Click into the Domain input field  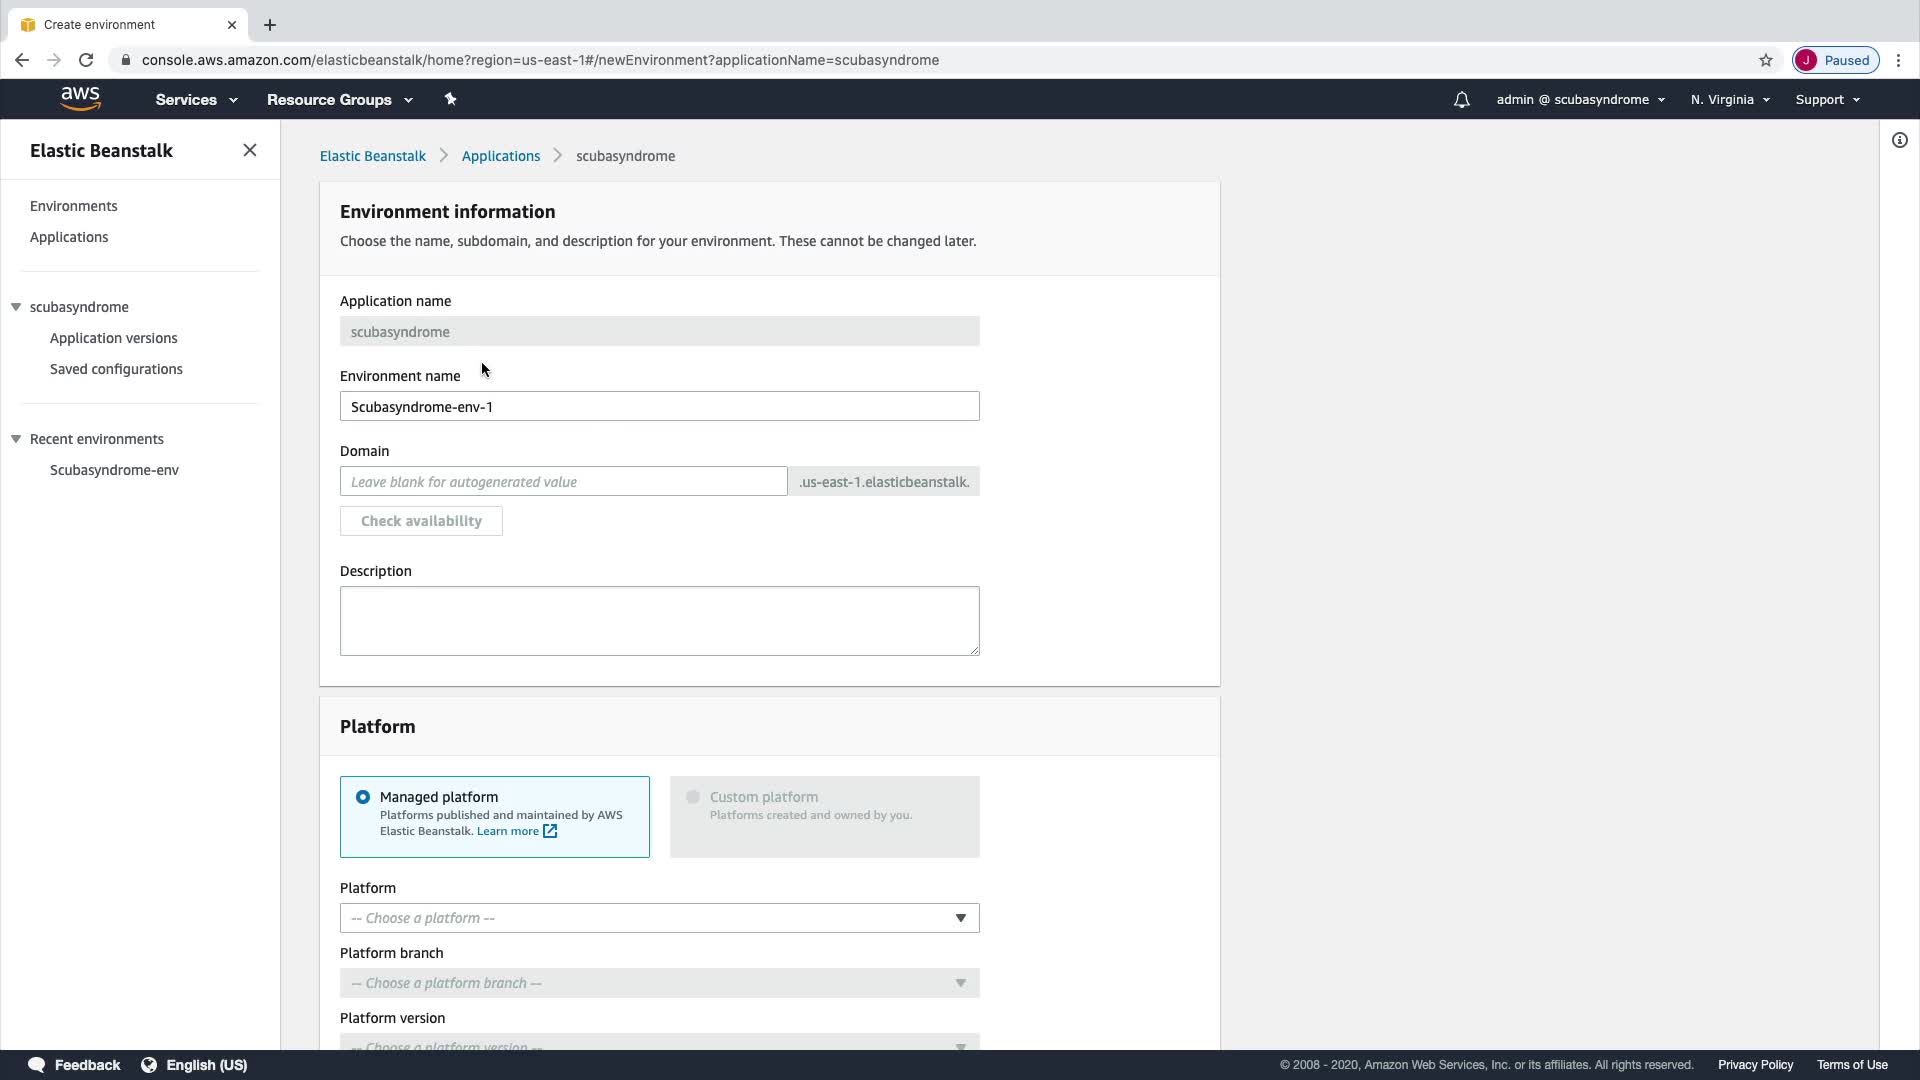click(563, 482)
